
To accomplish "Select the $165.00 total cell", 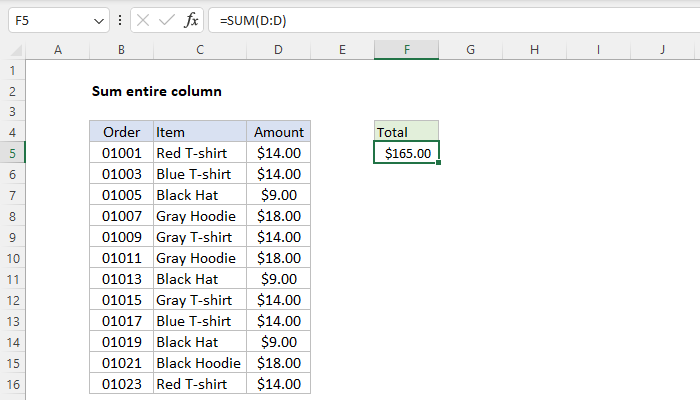I will (x=406, y=153).
